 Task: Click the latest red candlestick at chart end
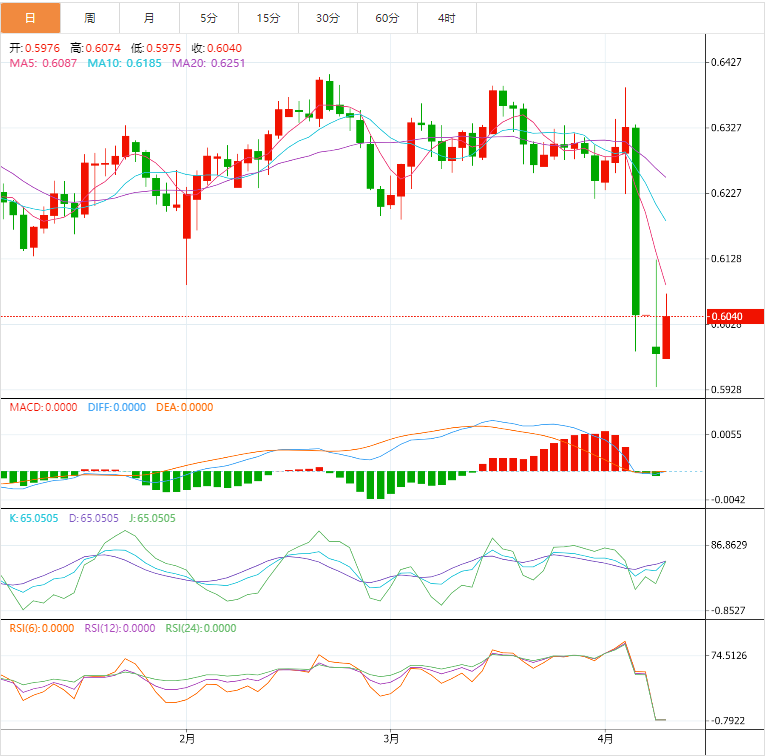(x=666, y=337)
